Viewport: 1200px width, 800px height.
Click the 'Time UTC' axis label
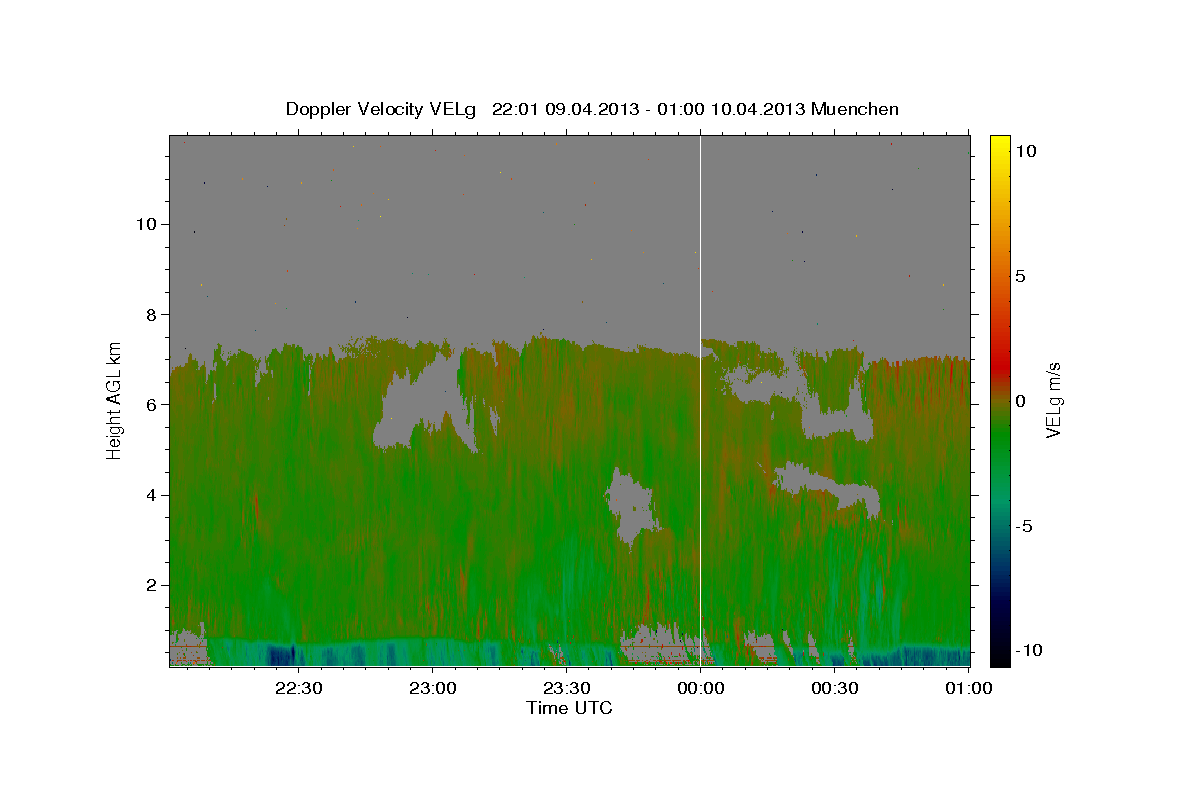[569, 708]
